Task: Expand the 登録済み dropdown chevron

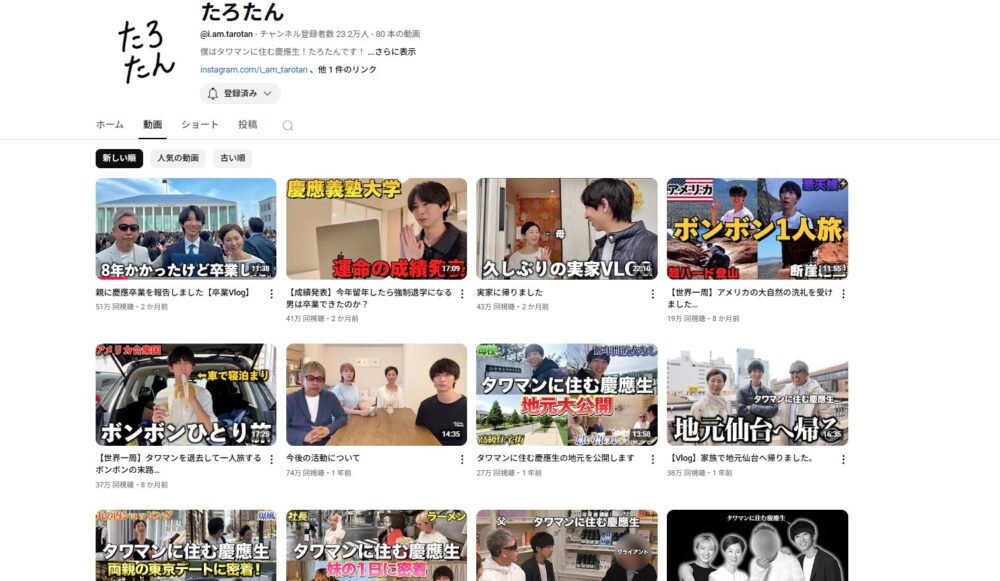Action: pyautogui.click(x=268, y=94)
